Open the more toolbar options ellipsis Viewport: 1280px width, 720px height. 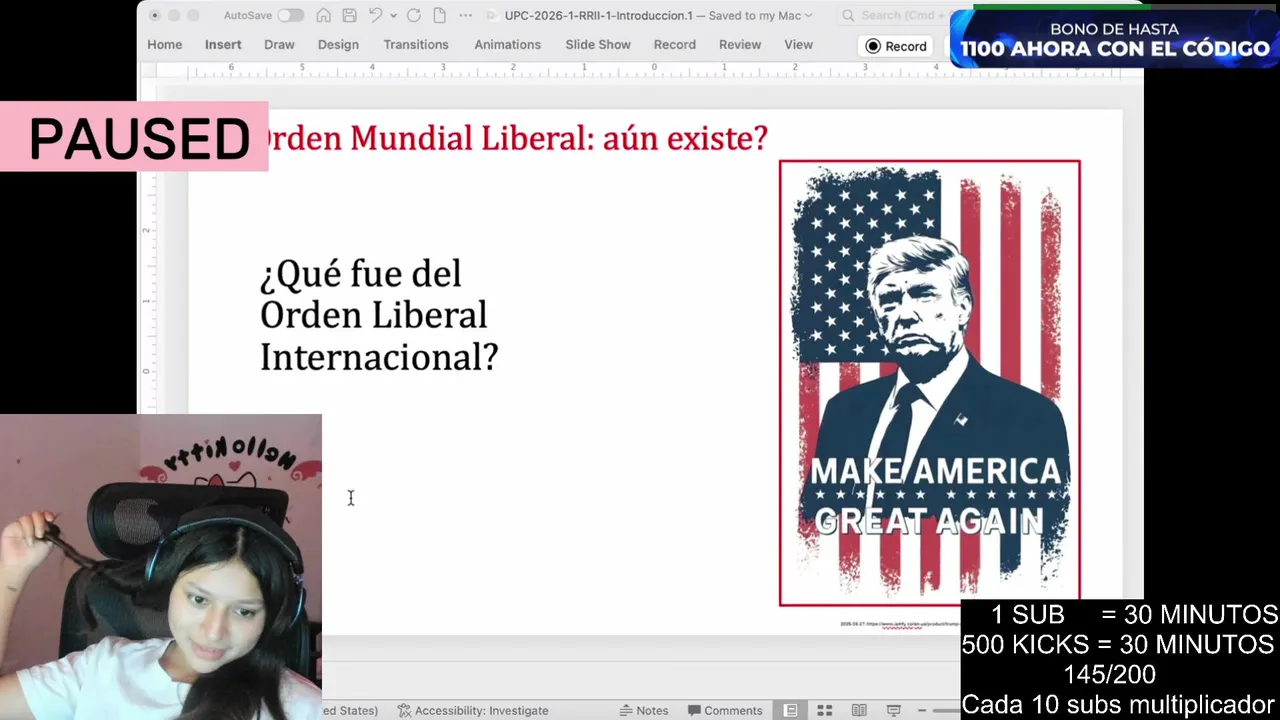[x=465, y=16]
